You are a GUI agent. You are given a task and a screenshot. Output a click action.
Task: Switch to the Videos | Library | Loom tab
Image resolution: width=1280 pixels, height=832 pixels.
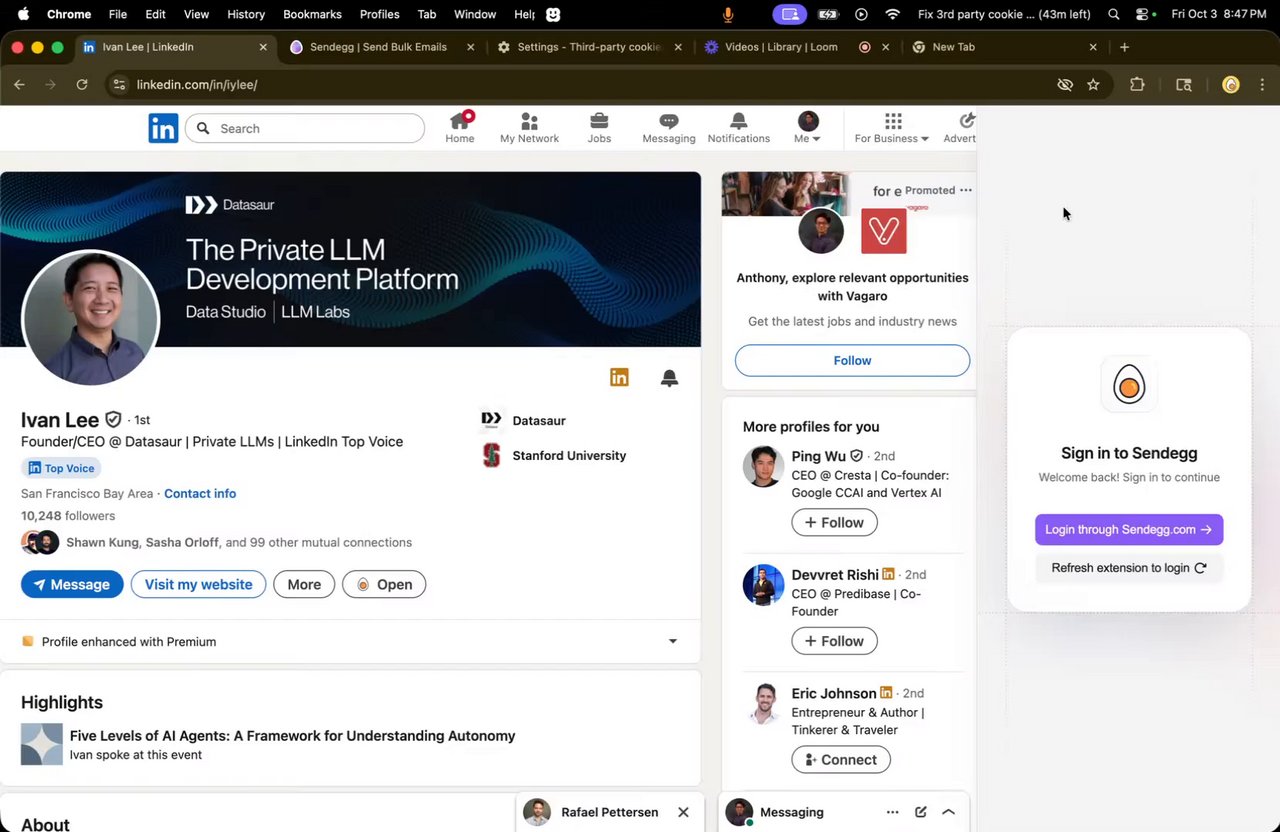pyautogui.click(x=781, y=47)
